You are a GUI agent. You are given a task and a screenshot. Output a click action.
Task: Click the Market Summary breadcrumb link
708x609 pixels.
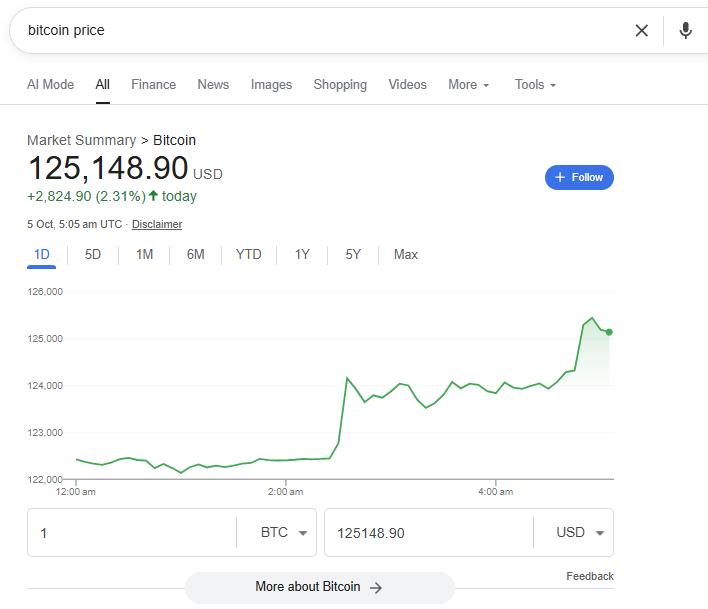[x=81, y=140]
